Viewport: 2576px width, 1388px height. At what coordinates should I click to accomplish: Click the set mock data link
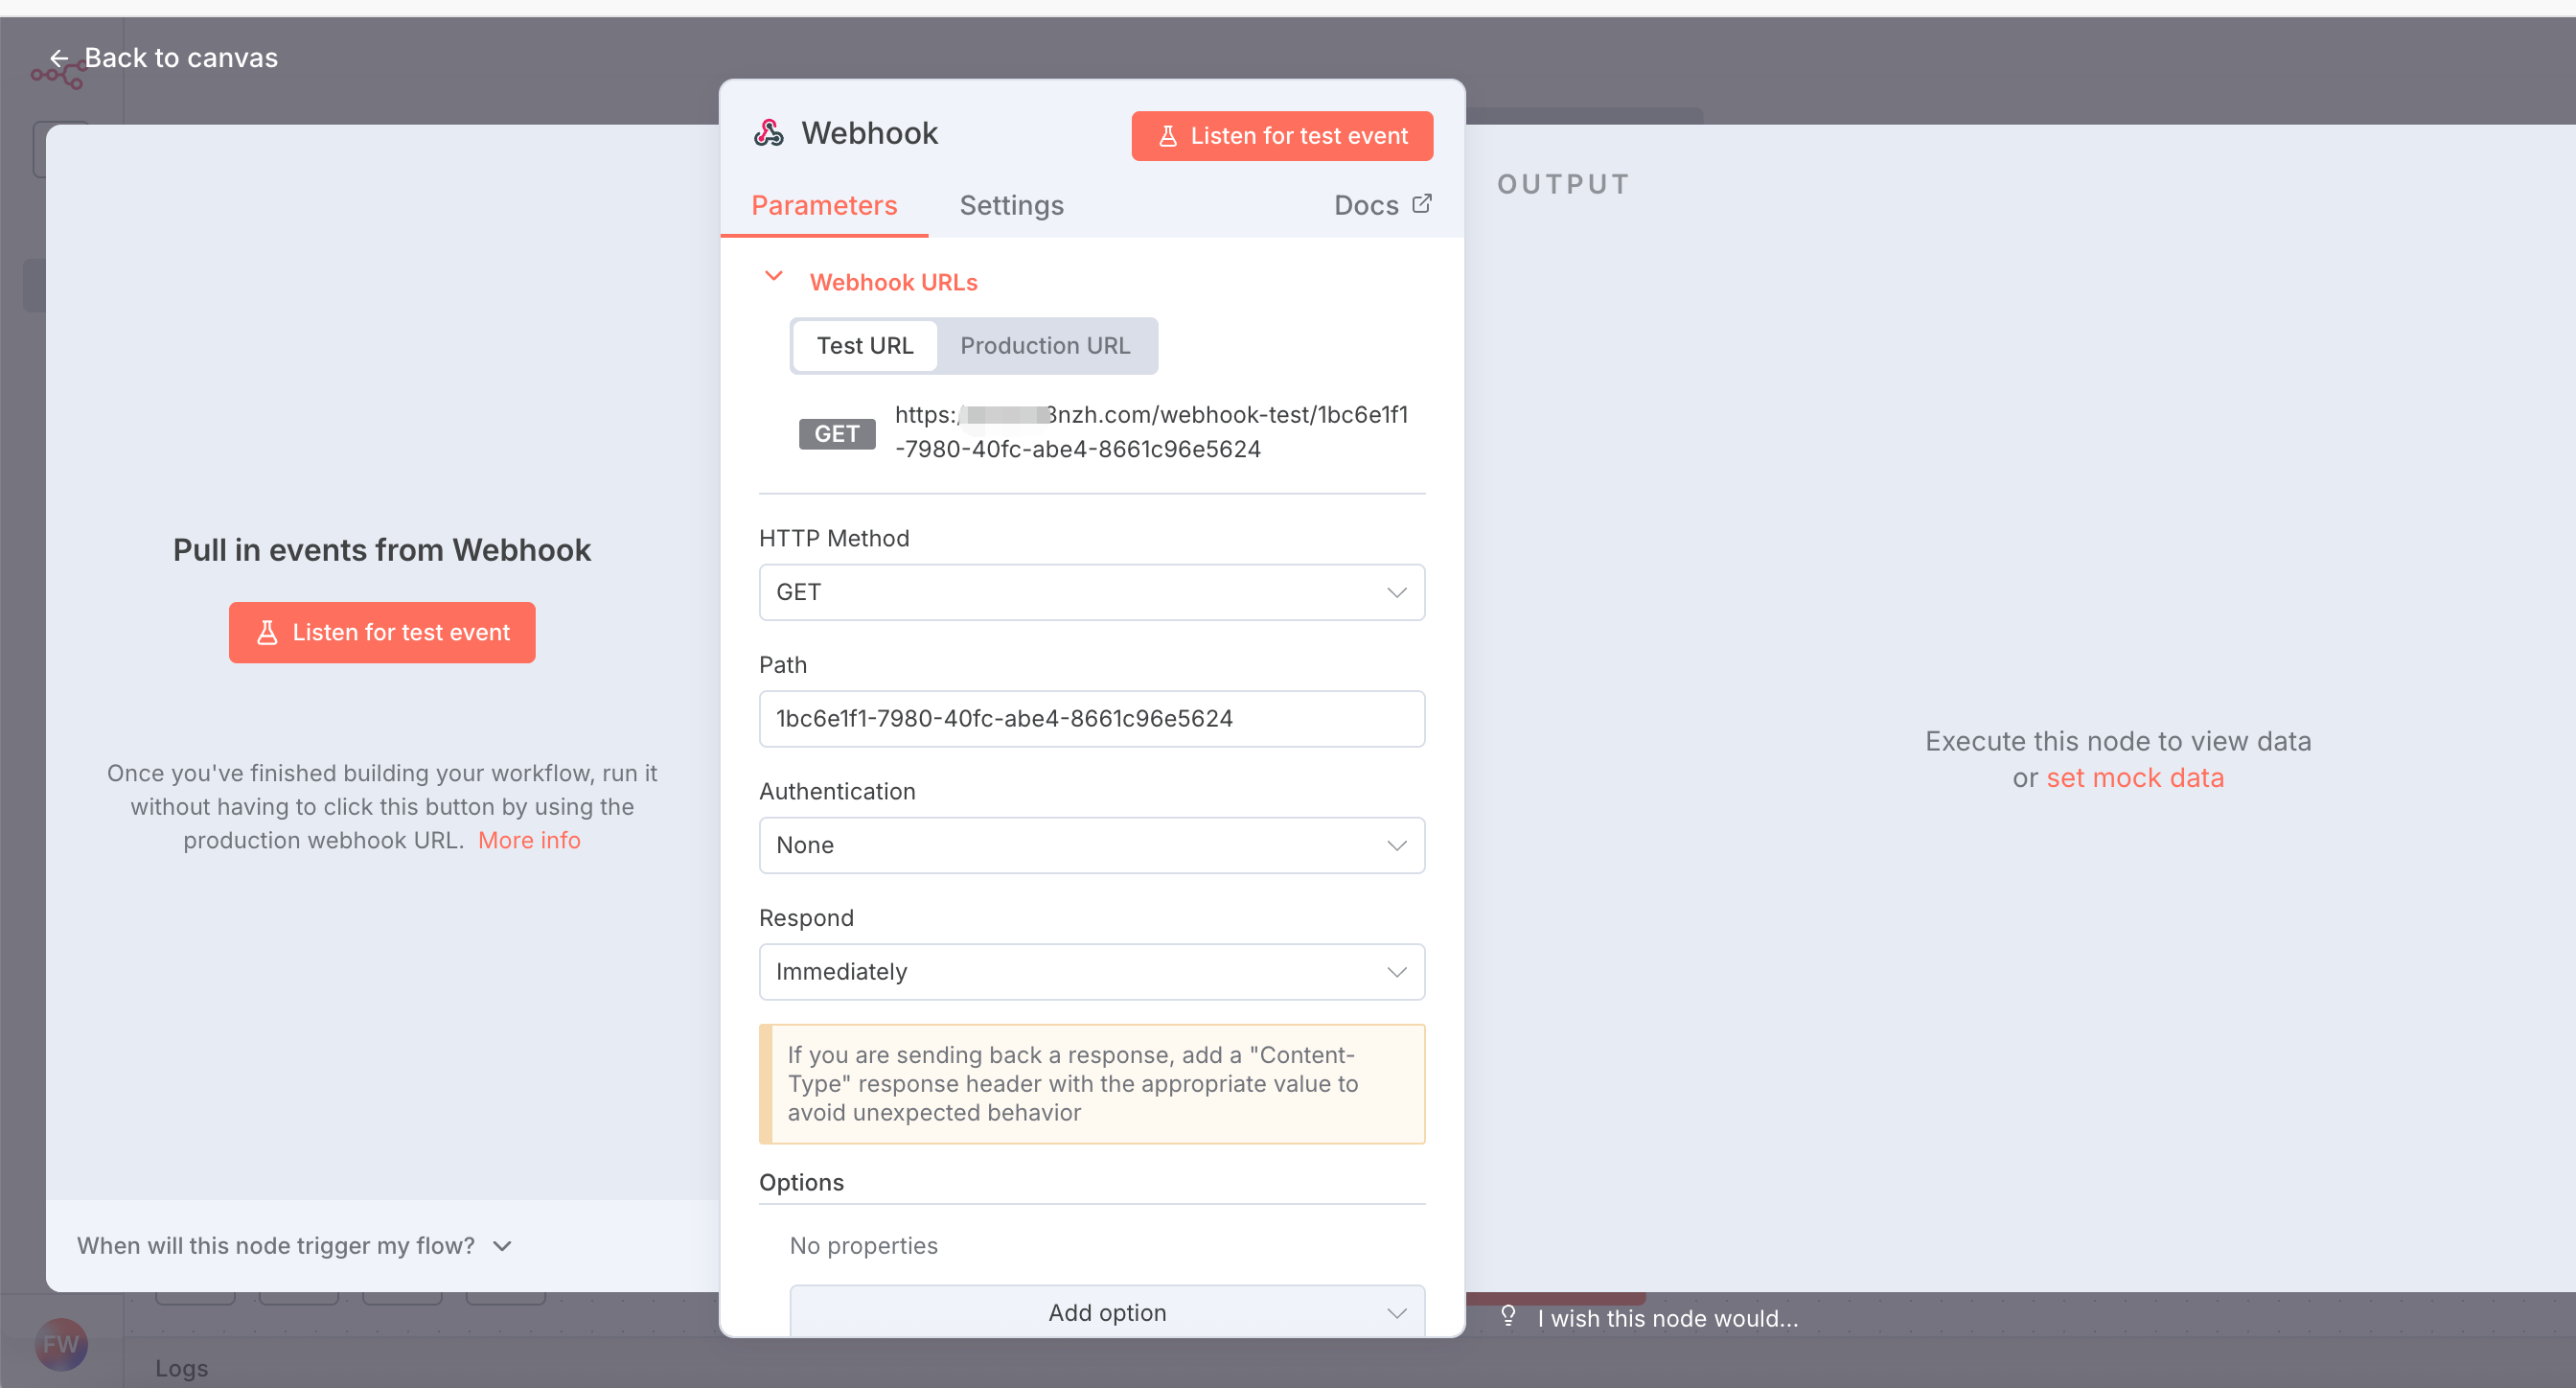click(2134, 777)
